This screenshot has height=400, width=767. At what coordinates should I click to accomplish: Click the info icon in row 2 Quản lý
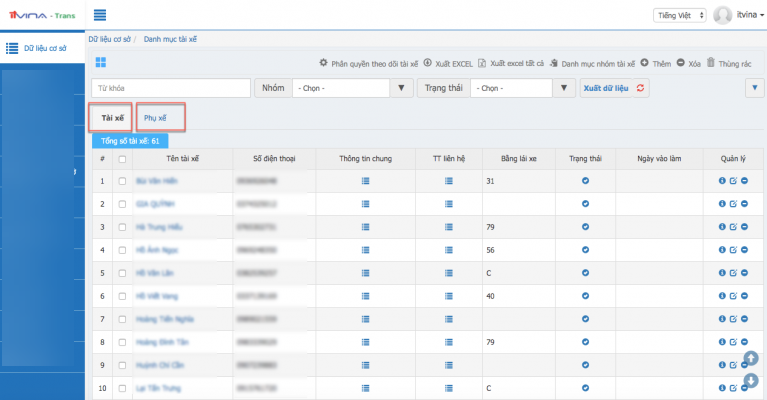722,204
